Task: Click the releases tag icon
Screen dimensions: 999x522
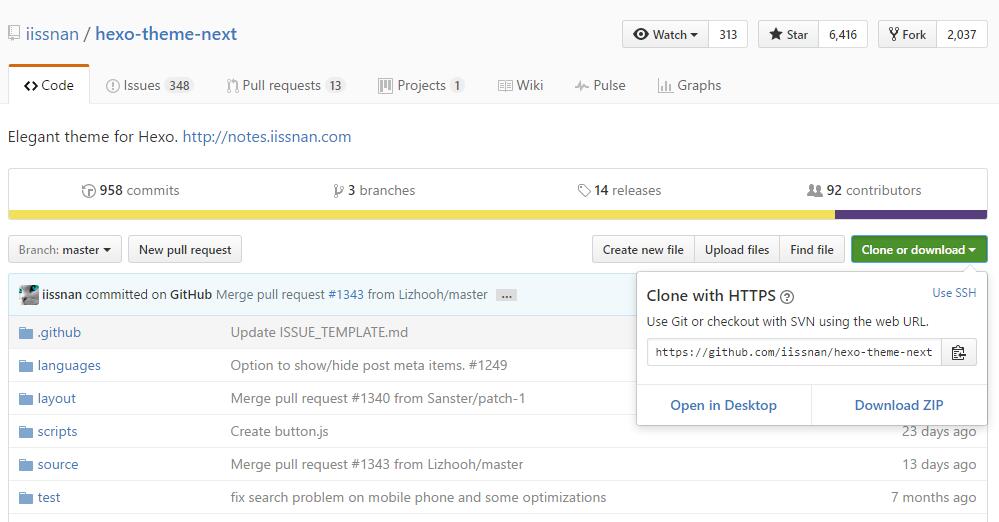Action: click(584, 191)
